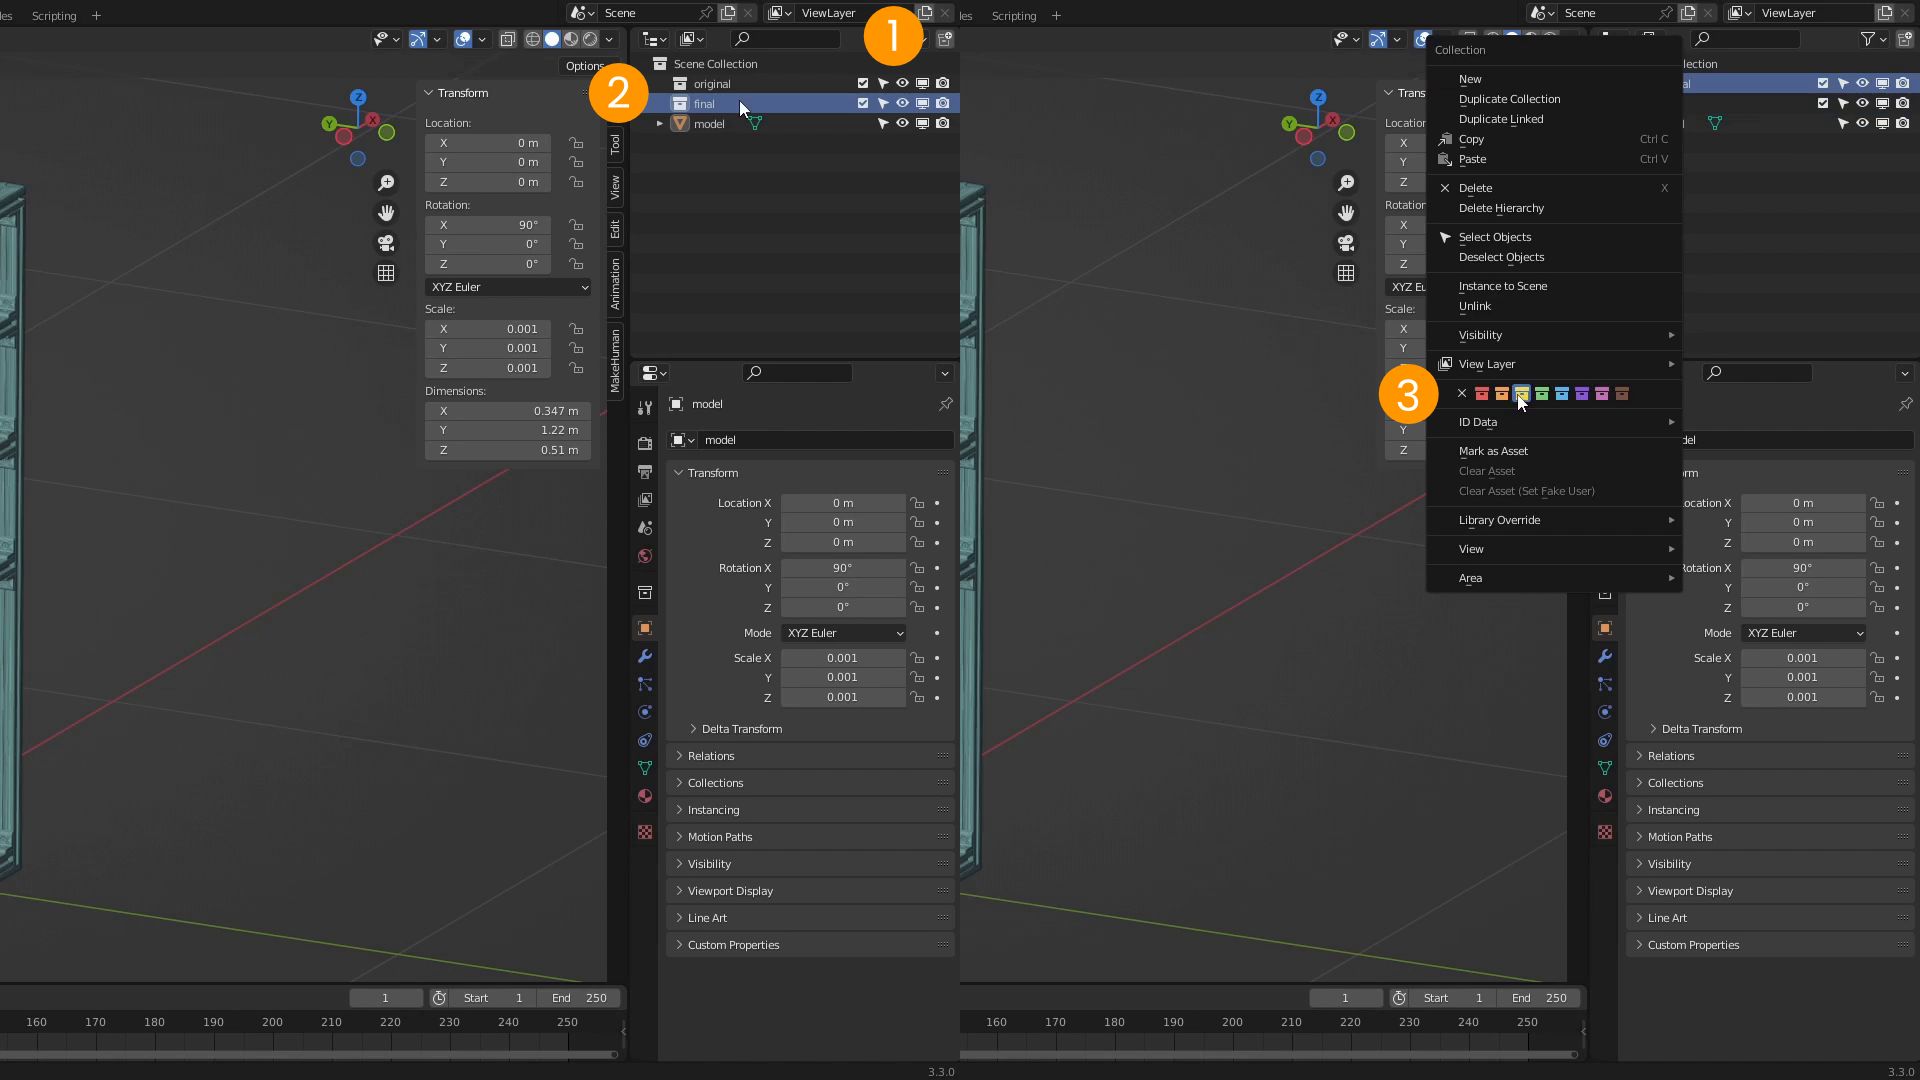Open the World properties globe tab
The width and height of the screenshot is (1920, 1080).
pyautogui.click(x=645, y=555)
